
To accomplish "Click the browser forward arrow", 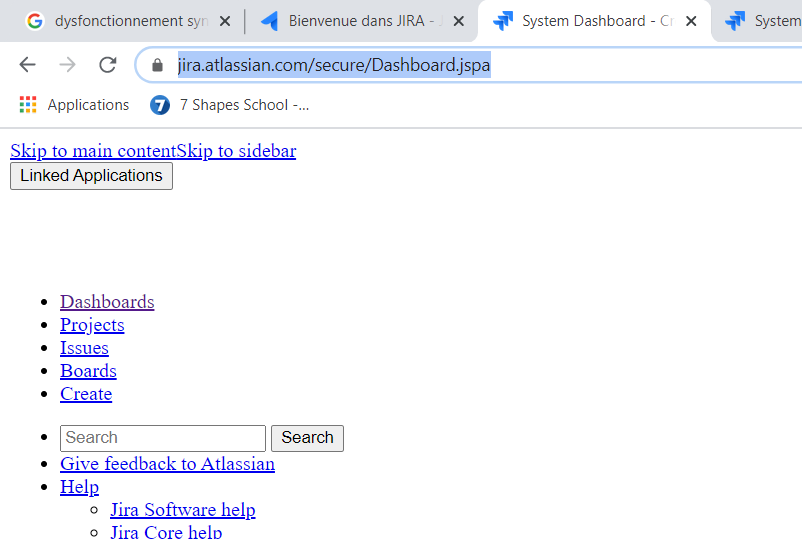I will pos(67,65).
